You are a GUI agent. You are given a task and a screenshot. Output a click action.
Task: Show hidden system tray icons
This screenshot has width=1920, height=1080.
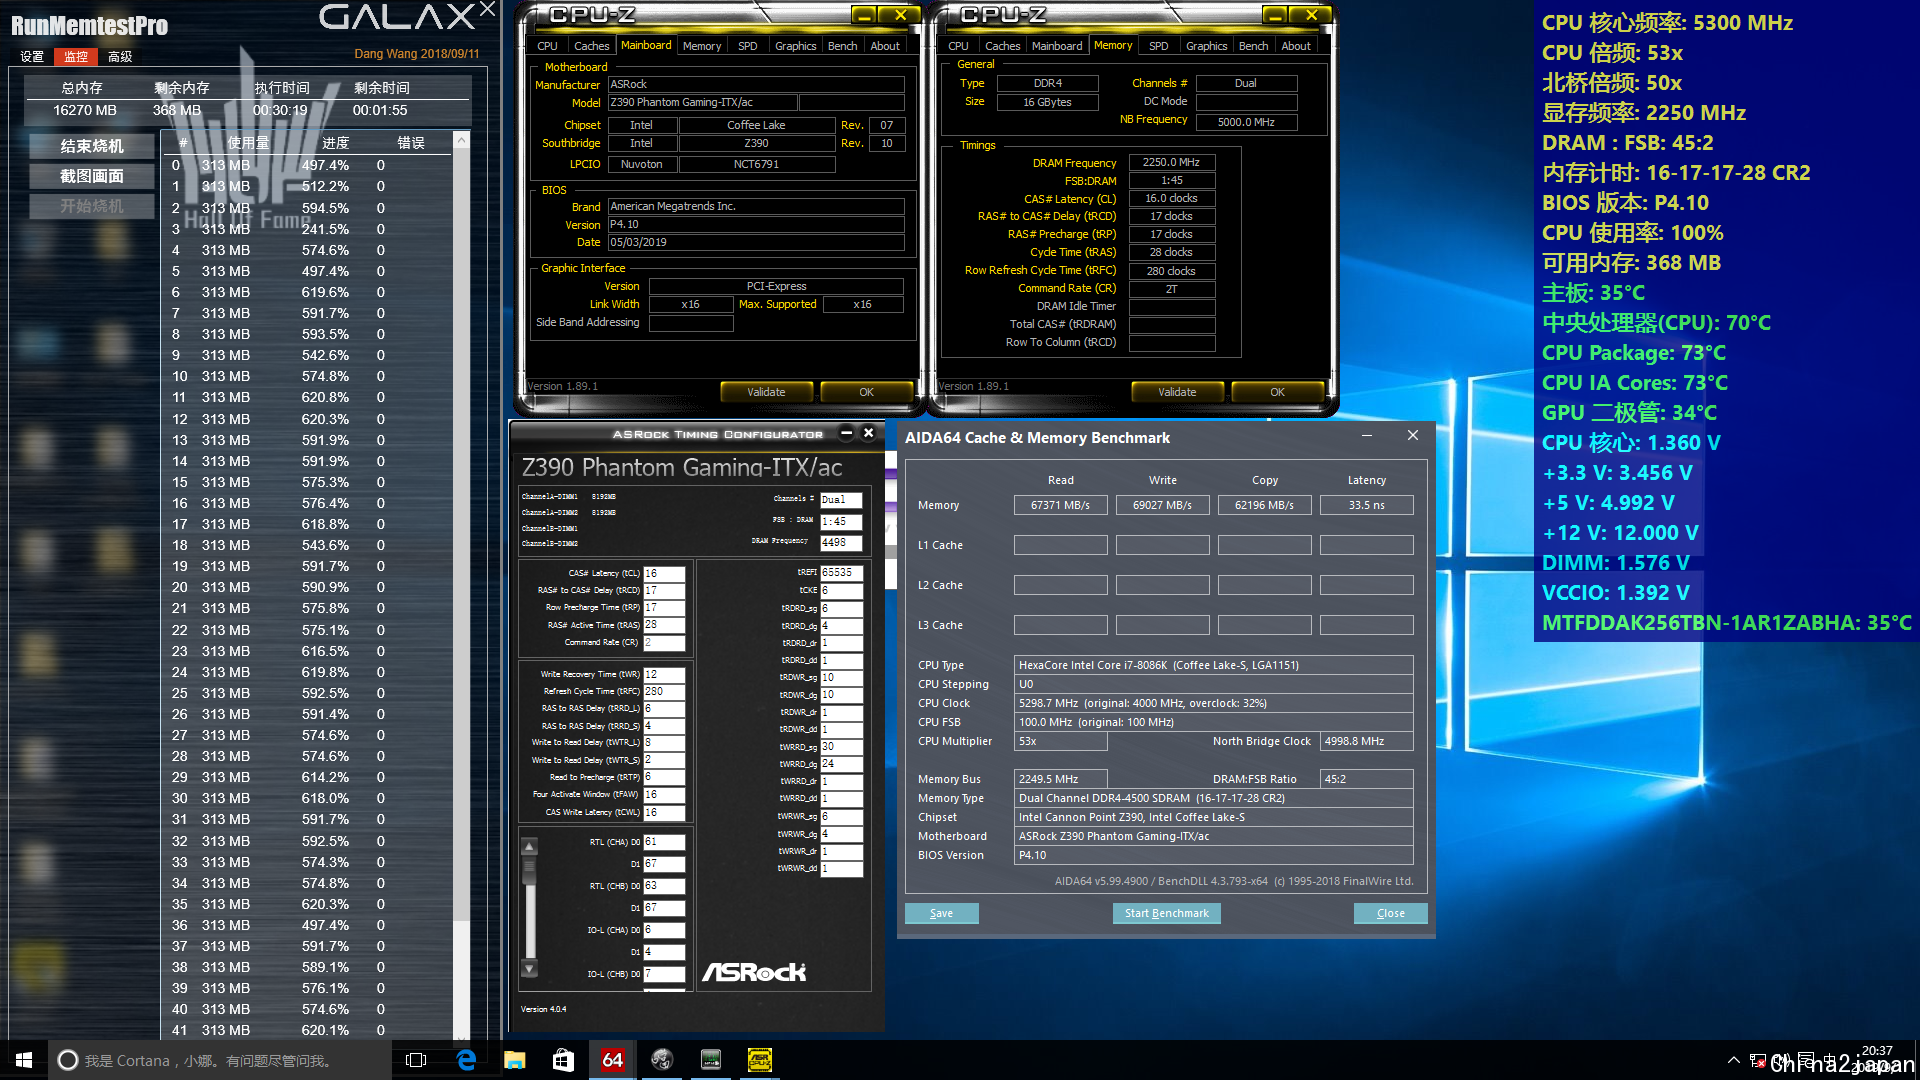pos(1733,1061)
